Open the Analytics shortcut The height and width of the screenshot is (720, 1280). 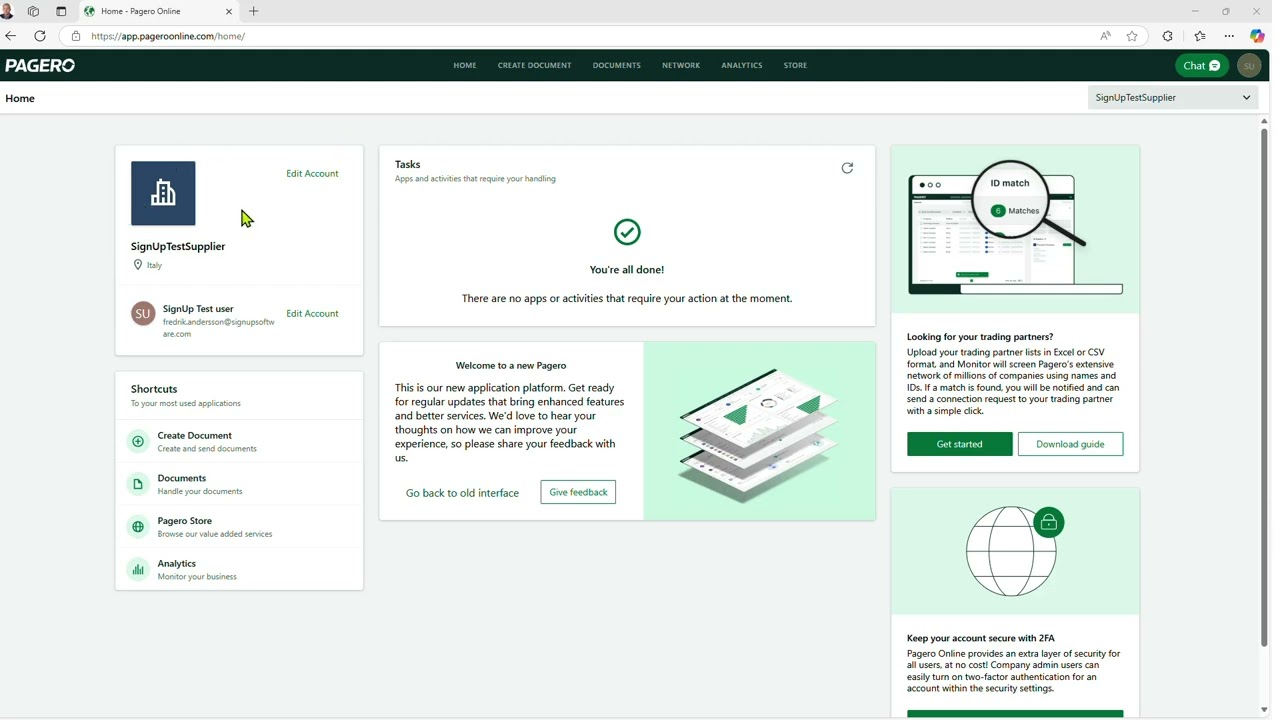239,569
